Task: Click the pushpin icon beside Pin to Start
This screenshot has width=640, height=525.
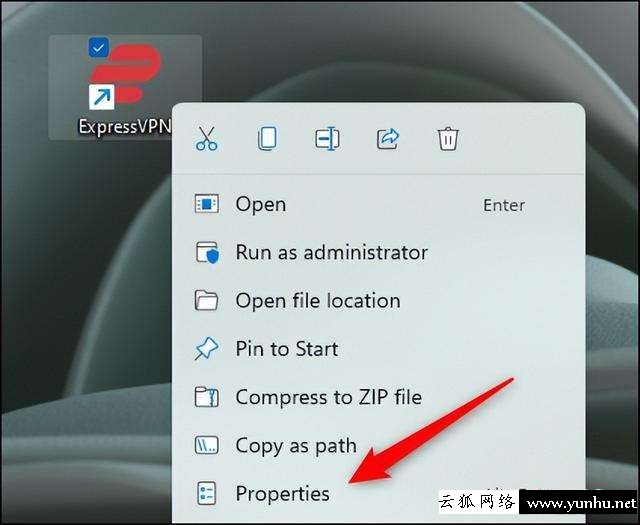Action: coord(207,349)
